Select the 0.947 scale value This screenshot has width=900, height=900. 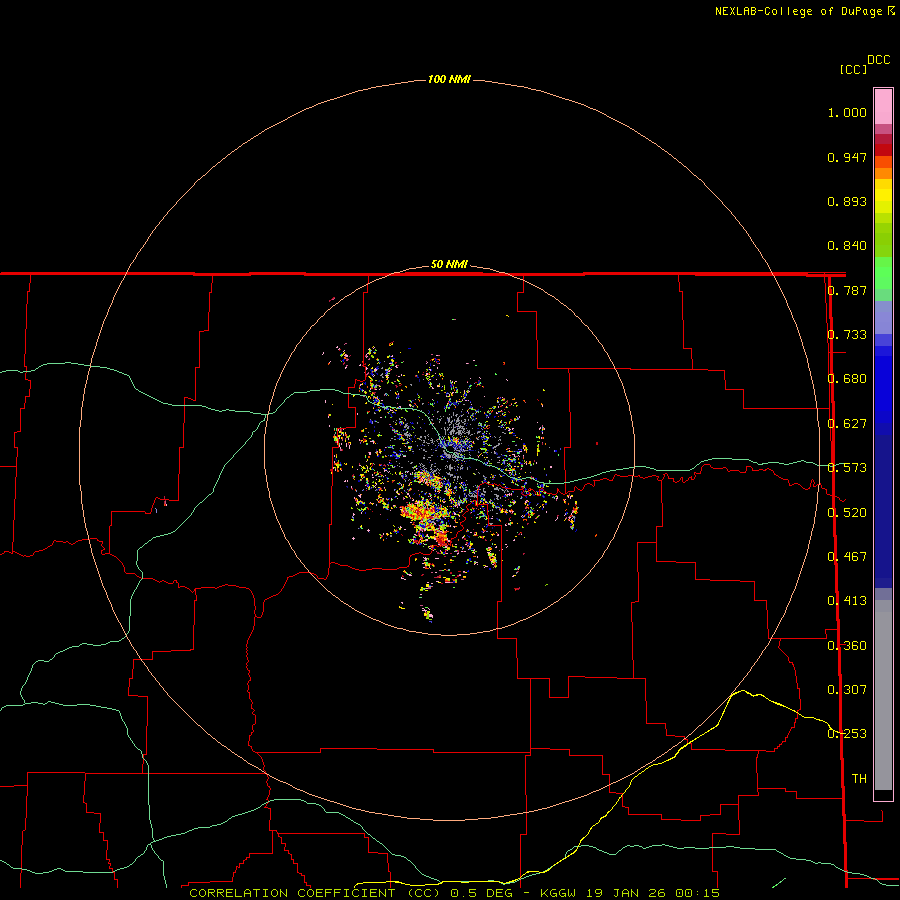(847, 157)
